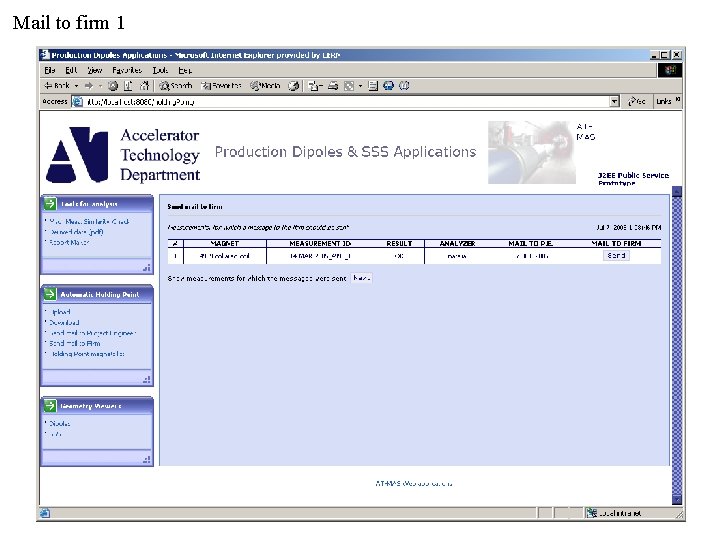
Task: Click resize grip of Automatic Holding Point panel
Action: (x=146, y=379)
